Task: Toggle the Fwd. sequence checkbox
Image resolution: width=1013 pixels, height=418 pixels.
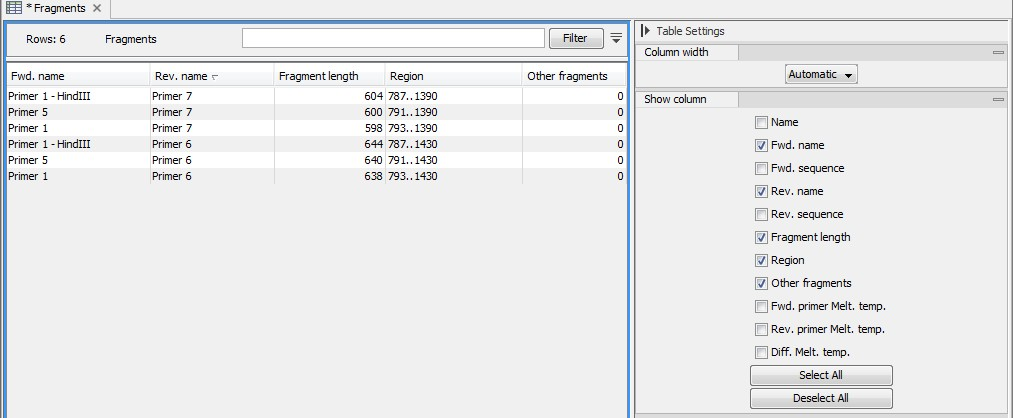Action: 761,168
